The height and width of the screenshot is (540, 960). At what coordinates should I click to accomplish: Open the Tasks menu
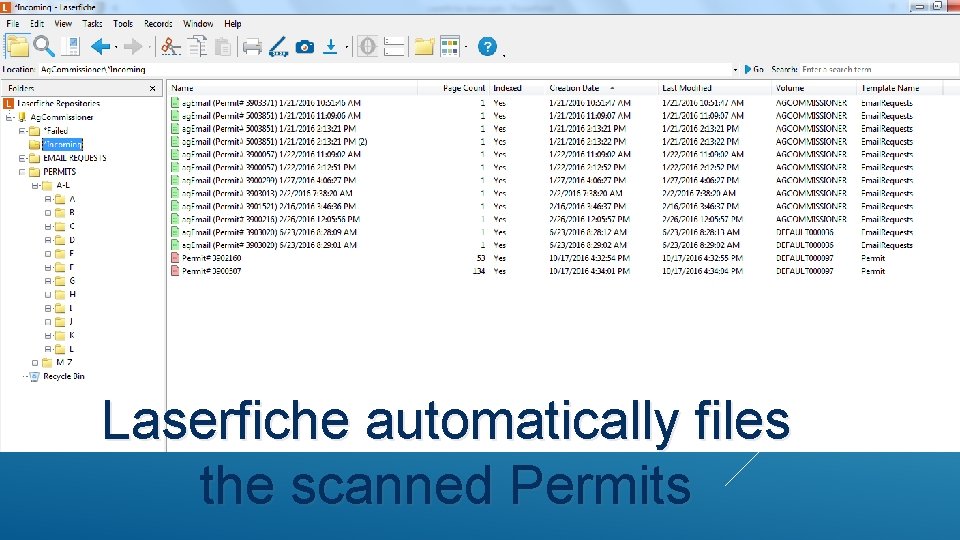click(92, 24)
